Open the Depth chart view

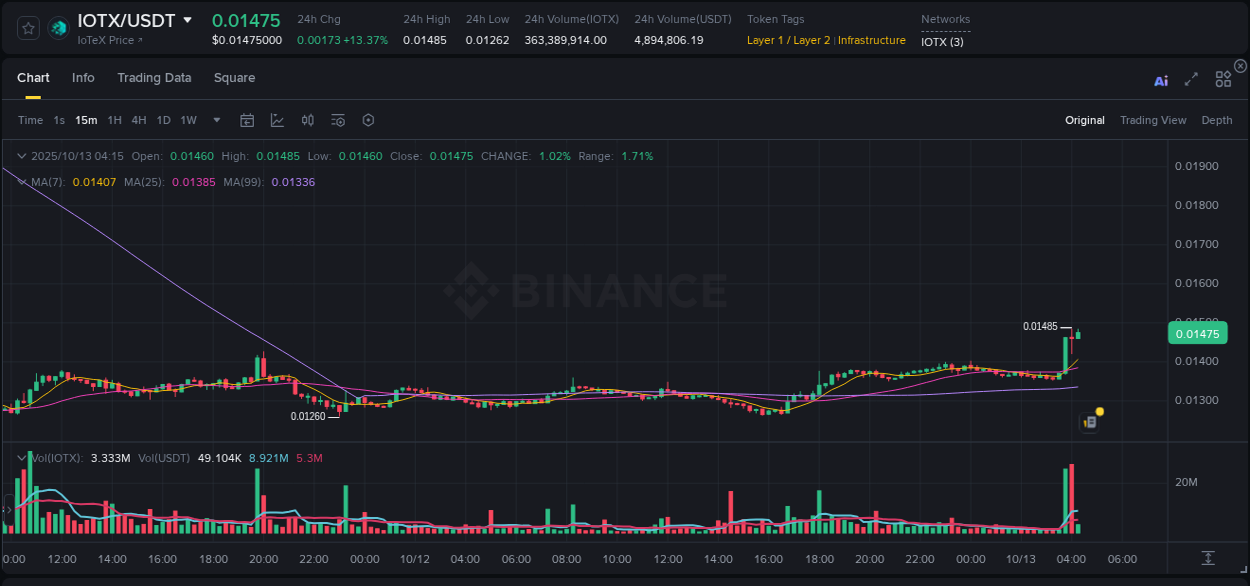pyautogui.click(x=1217, y=120)
